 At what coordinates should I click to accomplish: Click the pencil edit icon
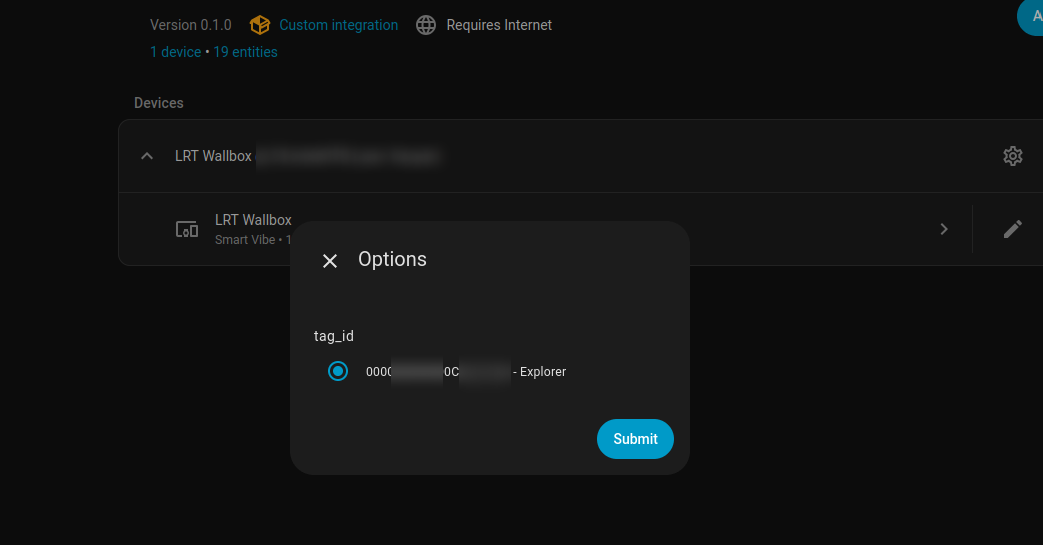click(1012, 229)
